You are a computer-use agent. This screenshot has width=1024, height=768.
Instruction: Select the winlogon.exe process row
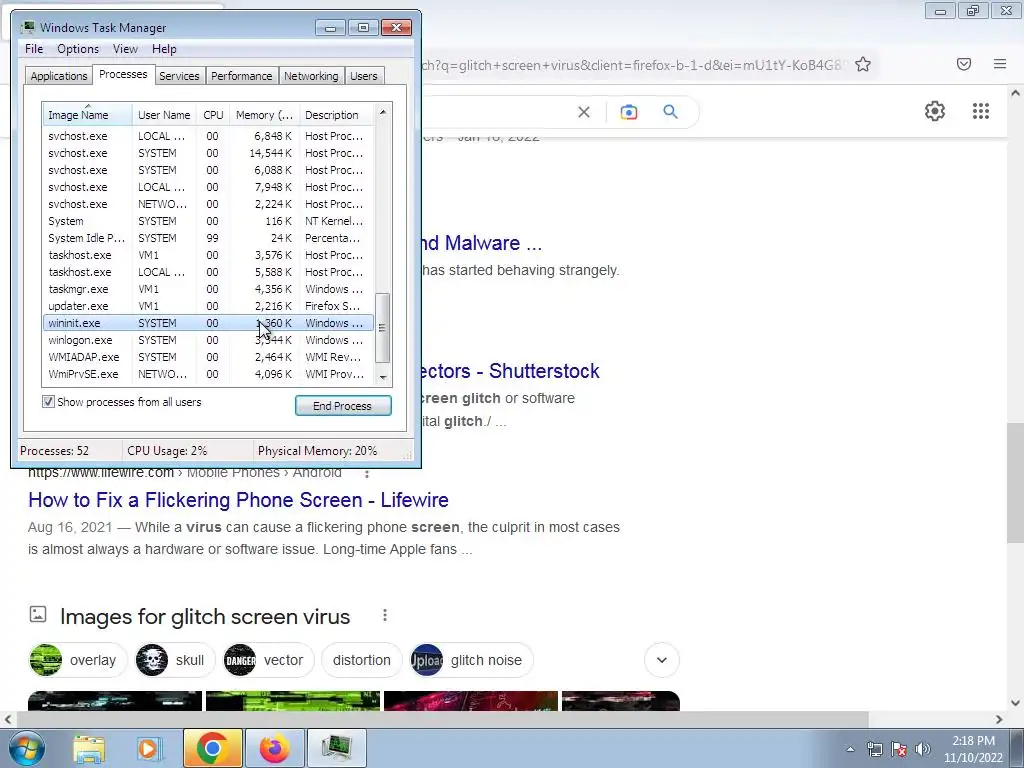point(208,340)
